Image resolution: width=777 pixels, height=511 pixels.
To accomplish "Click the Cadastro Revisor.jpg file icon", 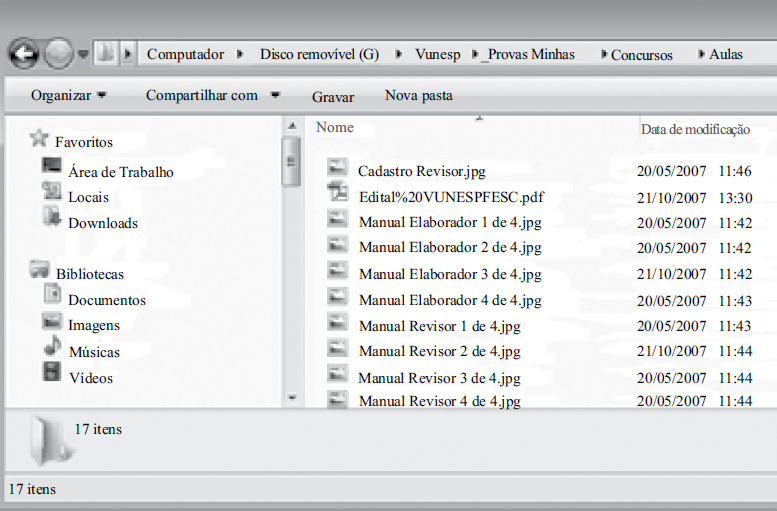I will pos(338,169).
